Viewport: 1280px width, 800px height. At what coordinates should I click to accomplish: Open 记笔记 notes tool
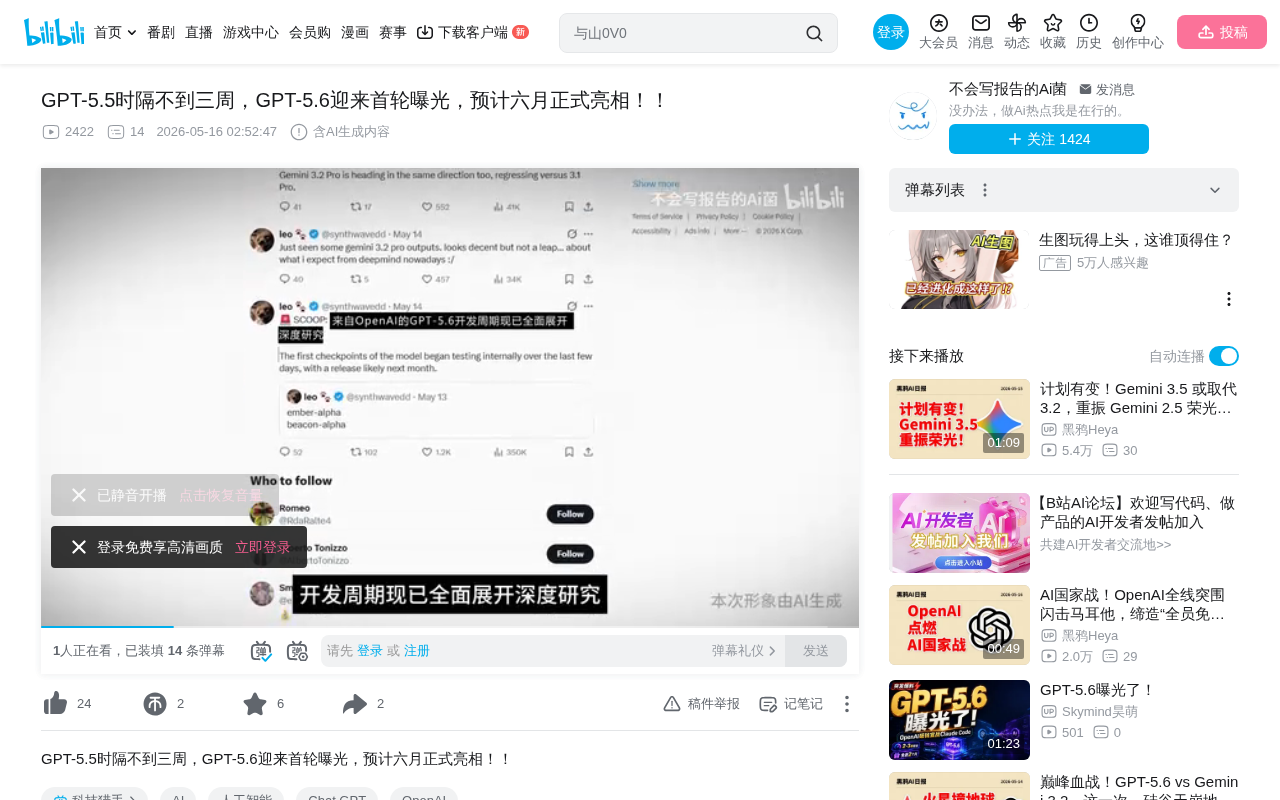(x=791, y=704)
